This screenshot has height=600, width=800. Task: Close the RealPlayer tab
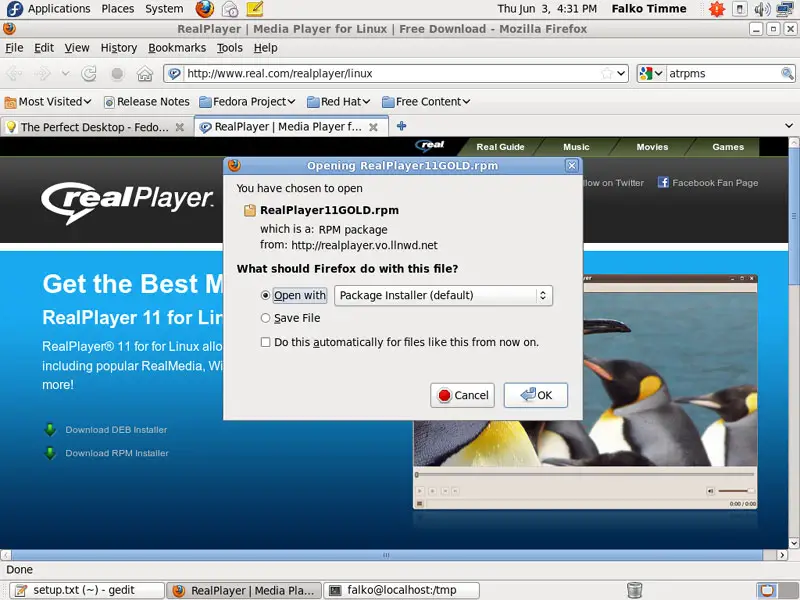tap(373, 127)
